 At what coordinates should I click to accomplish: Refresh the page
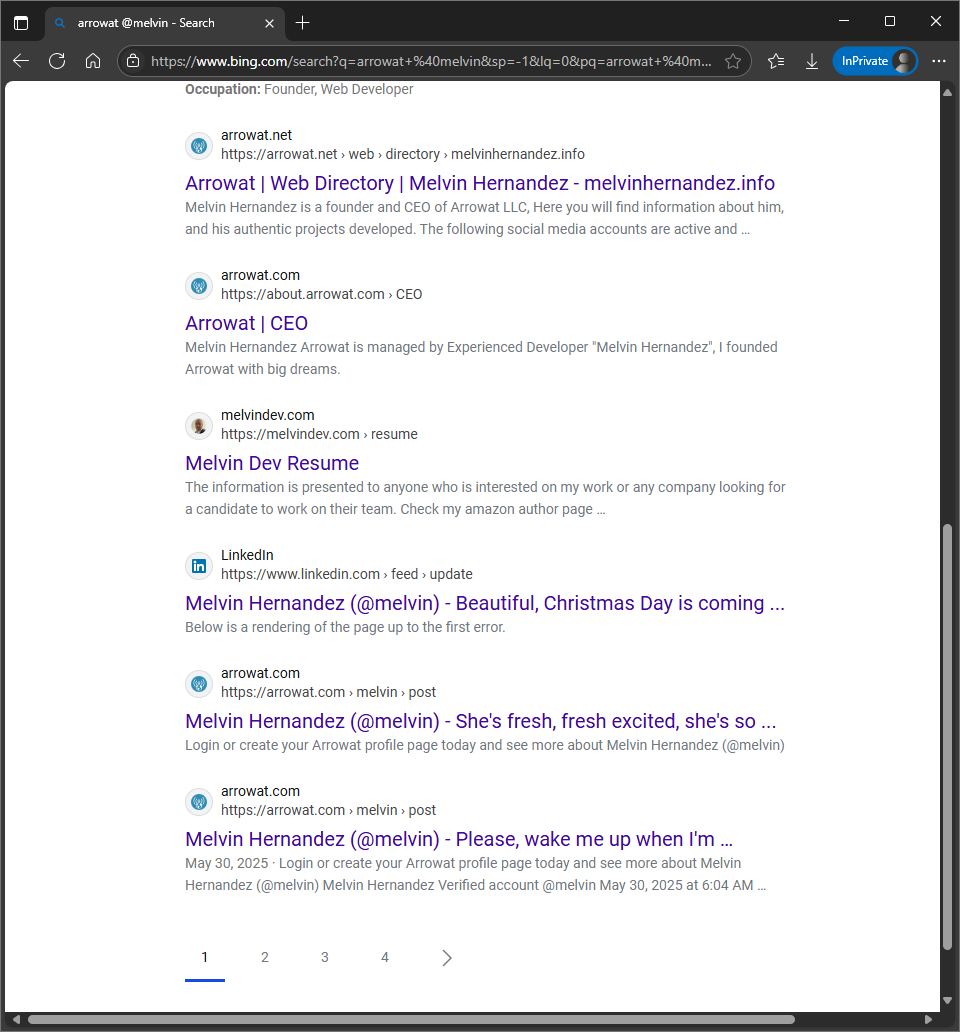(x=57, y=61)
